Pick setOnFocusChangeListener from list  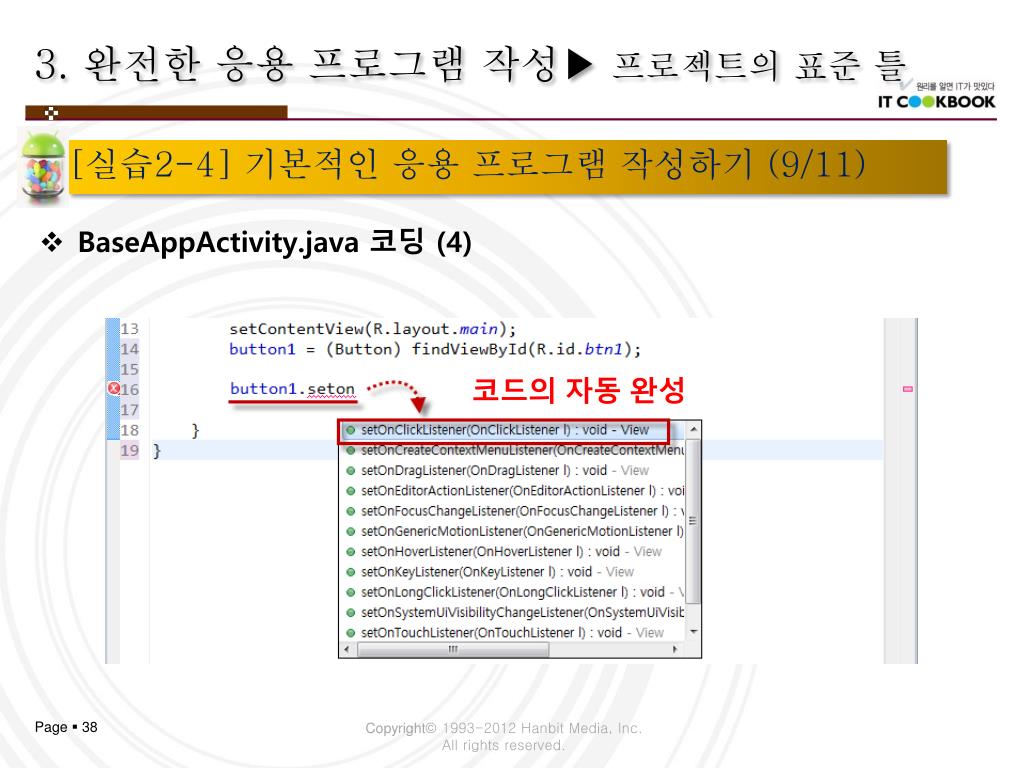tap(513, 511)
